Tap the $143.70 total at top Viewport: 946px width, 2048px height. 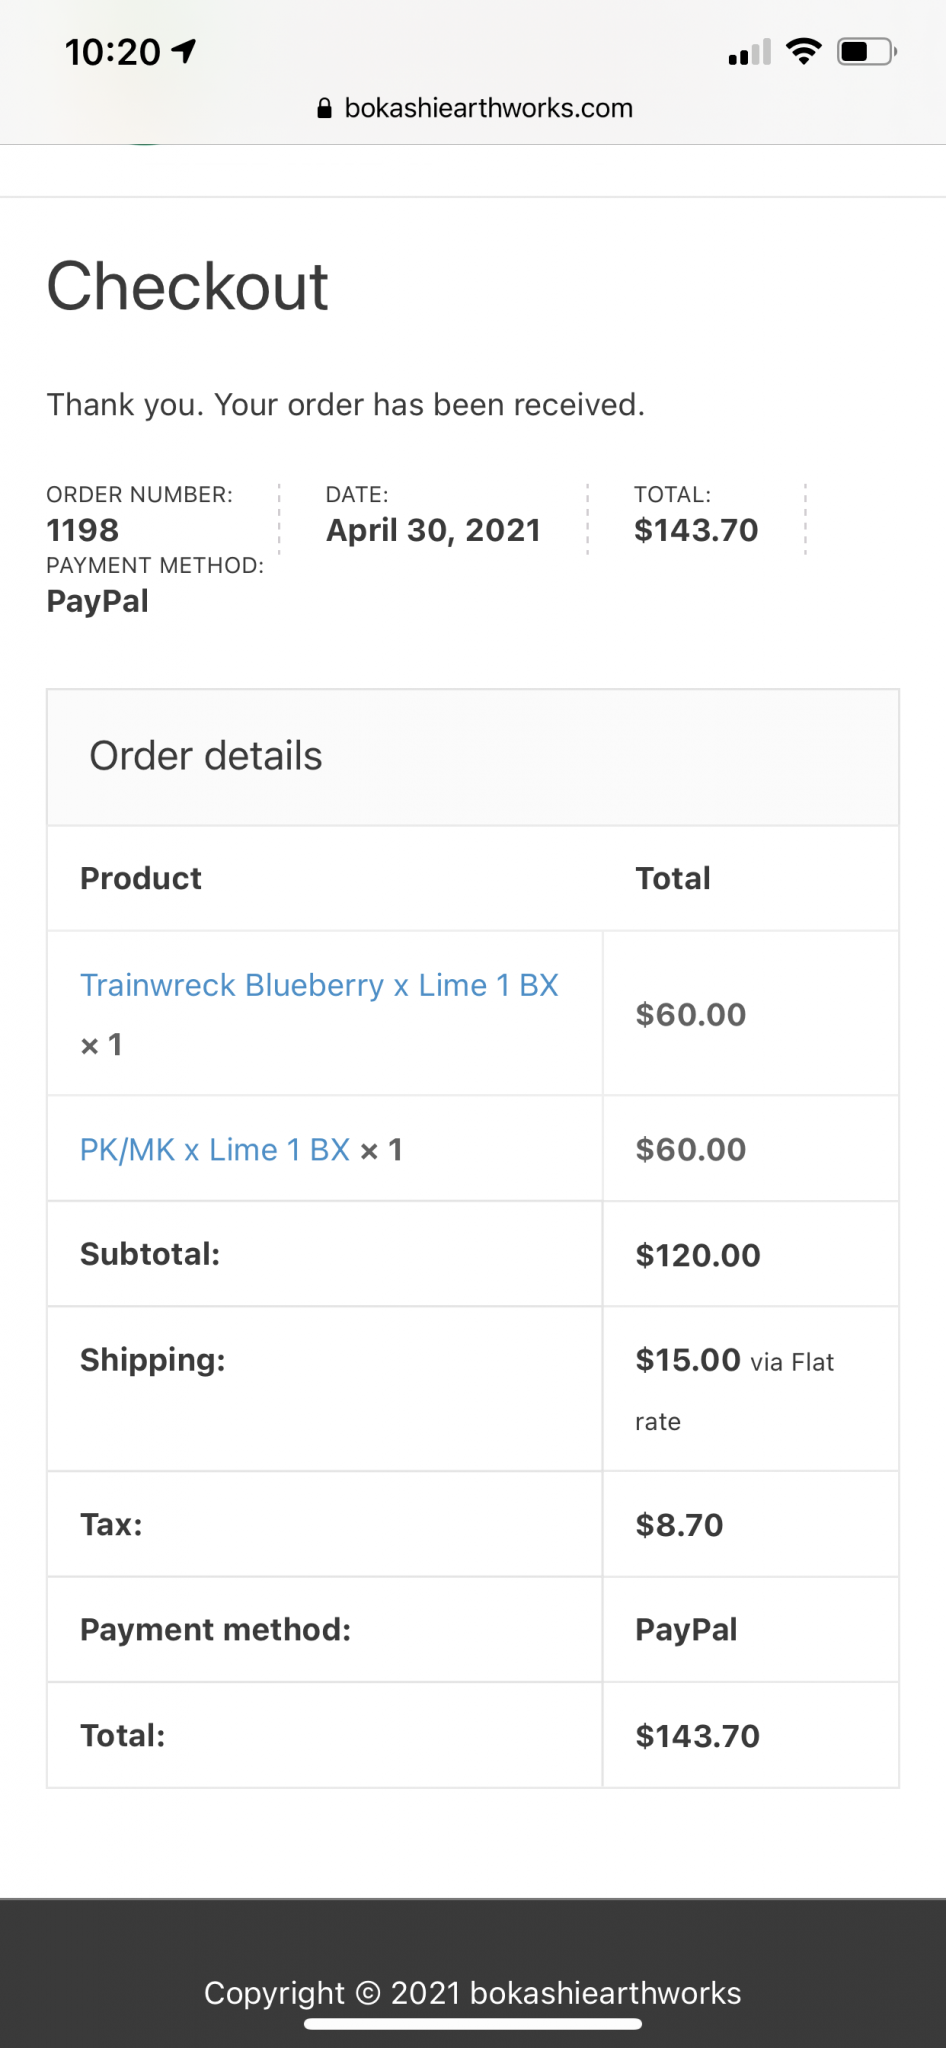pyautogui.click(x=696, y=530)
